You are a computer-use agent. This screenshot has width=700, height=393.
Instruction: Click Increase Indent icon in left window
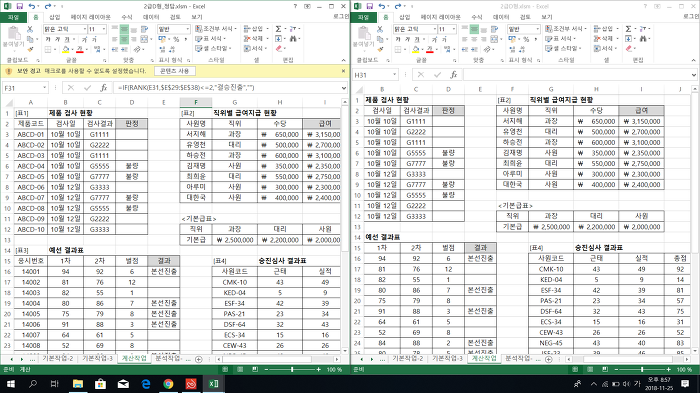[125, 49]
